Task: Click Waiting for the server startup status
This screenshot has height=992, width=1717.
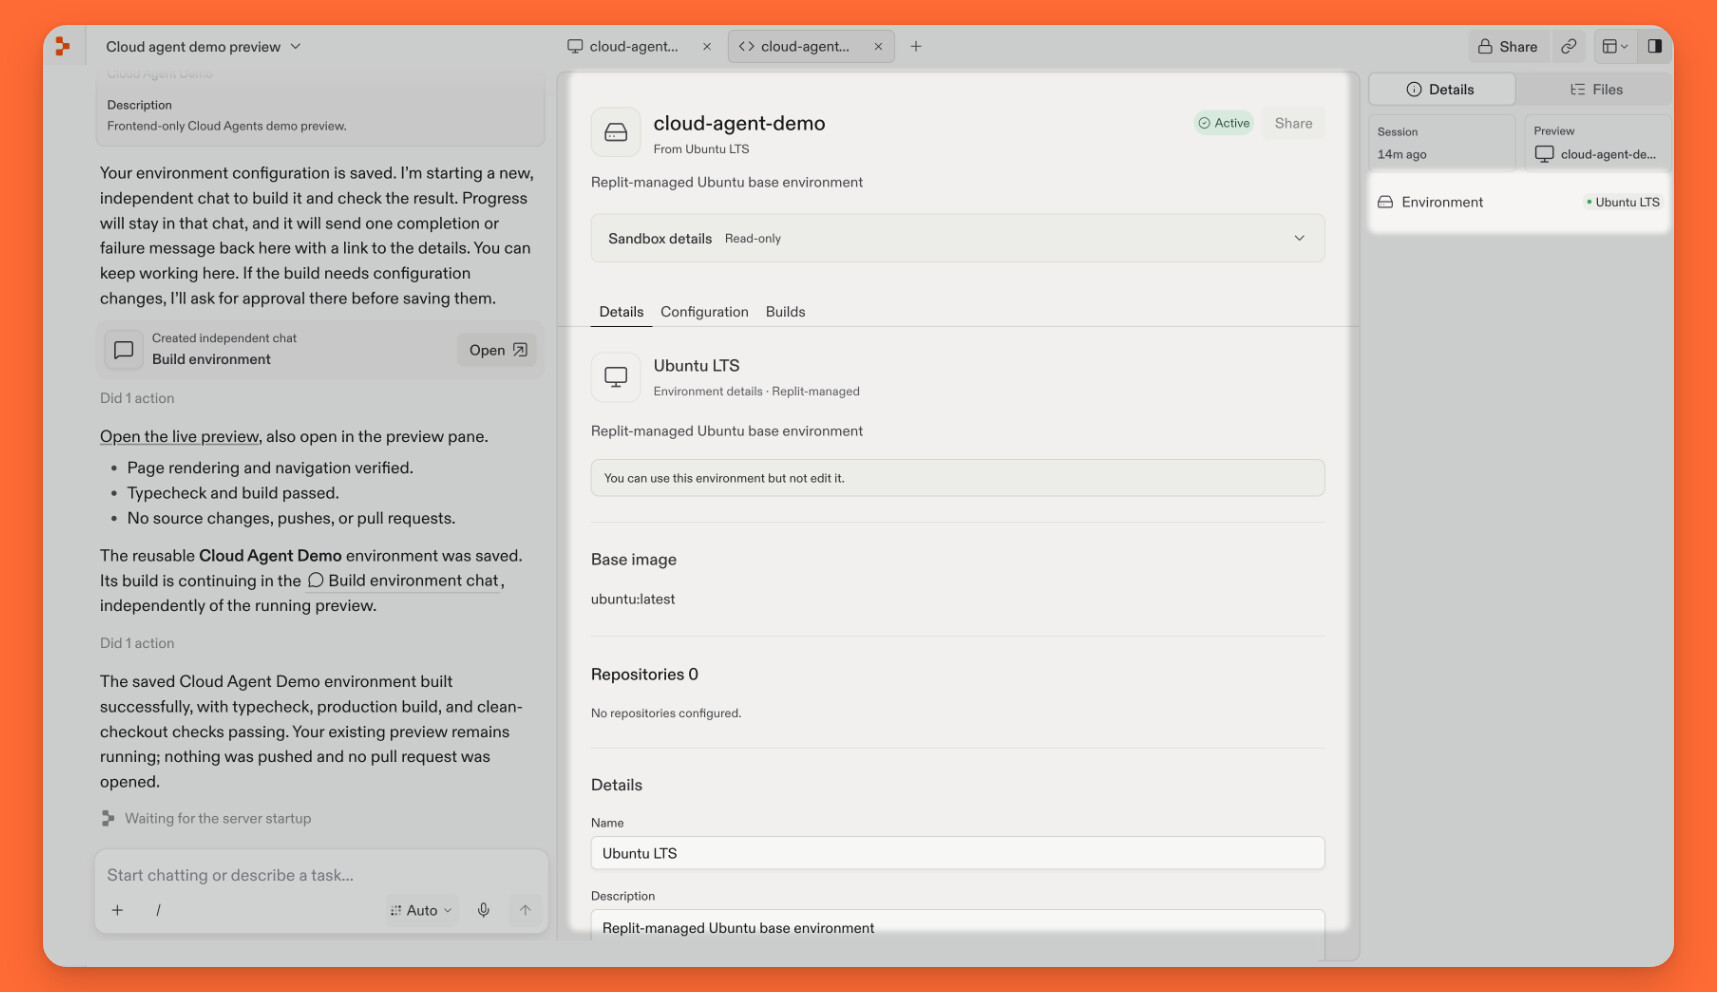Action: pos(207,818)
